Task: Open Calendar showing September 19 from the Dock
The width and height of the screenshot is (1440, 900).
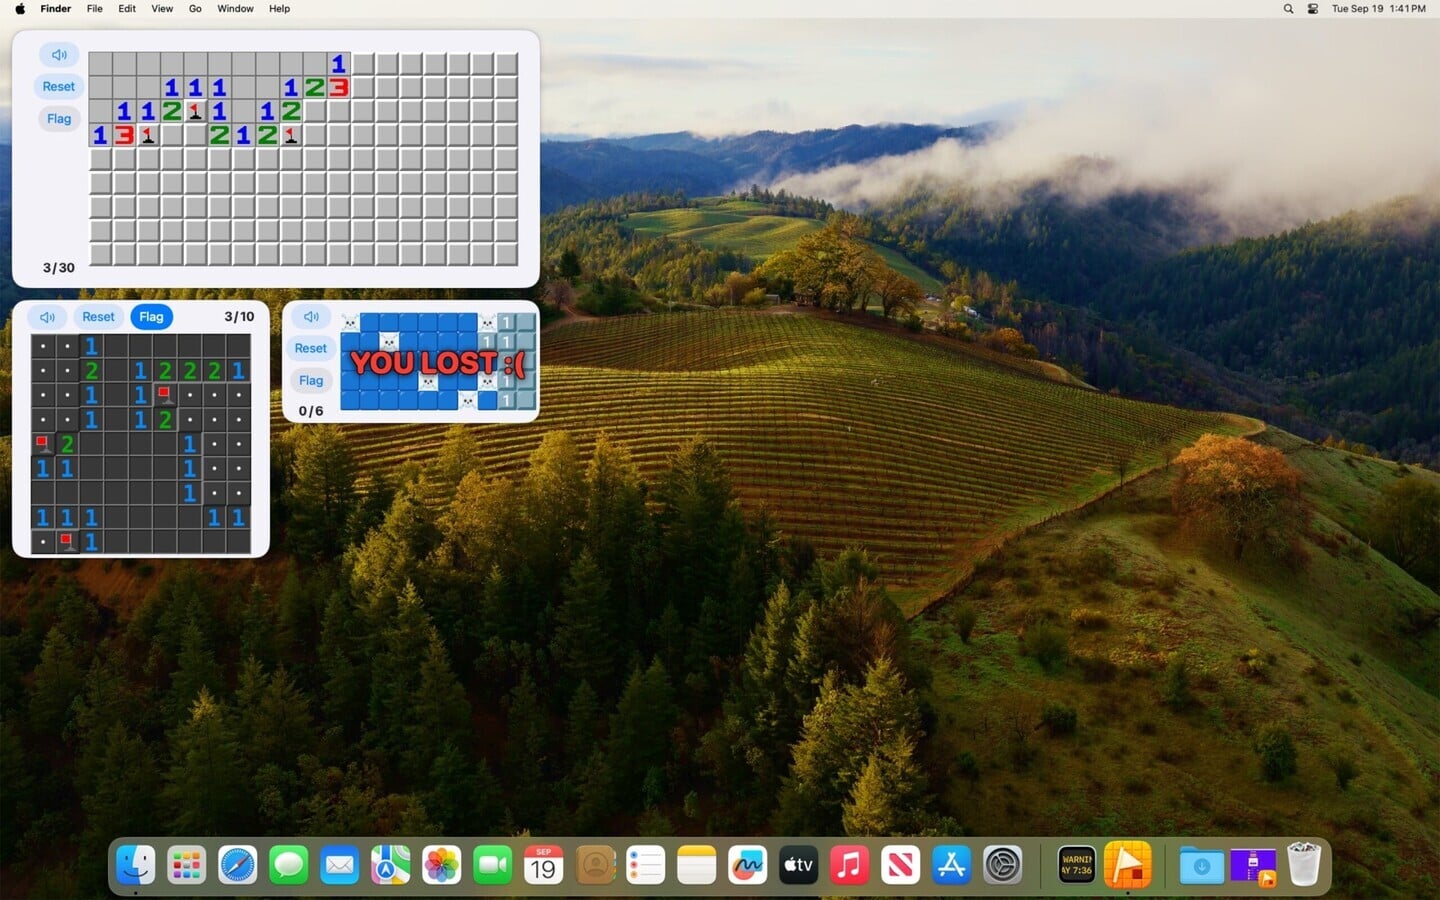Action: (x=543, y=864)
